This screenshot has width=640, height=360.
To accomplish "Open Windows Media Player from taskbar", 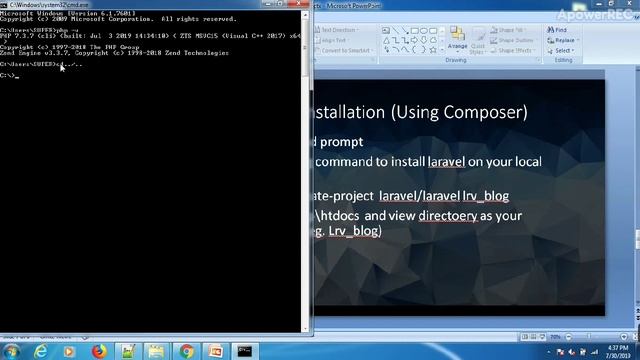I will [x=69, y=351].
